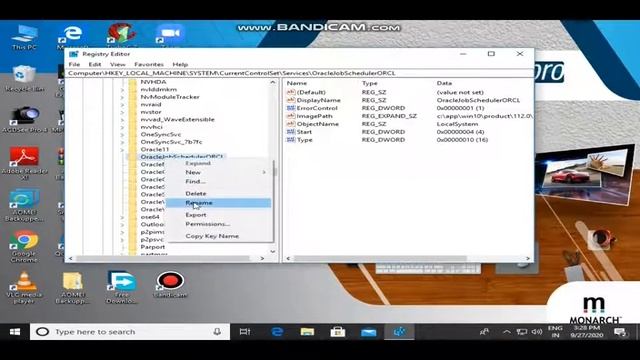Select the DisplayName value icon
The width and height of the screenshot is (640, 360).
pyautogui.click(x=291, y=100)
